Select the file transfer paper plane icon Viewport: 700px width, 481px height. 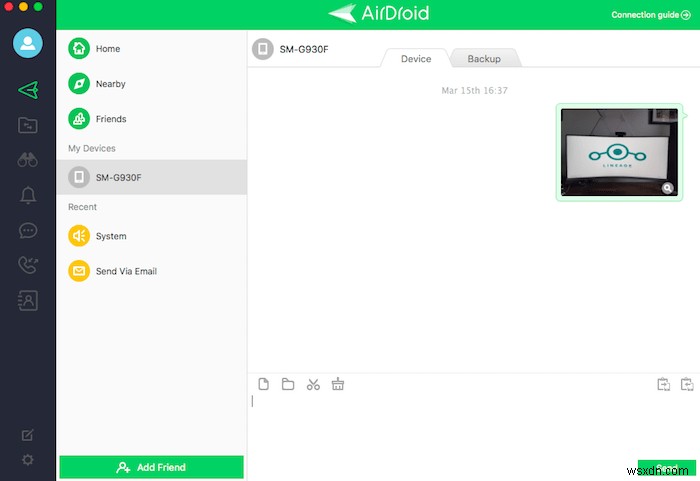coord(28,90)
